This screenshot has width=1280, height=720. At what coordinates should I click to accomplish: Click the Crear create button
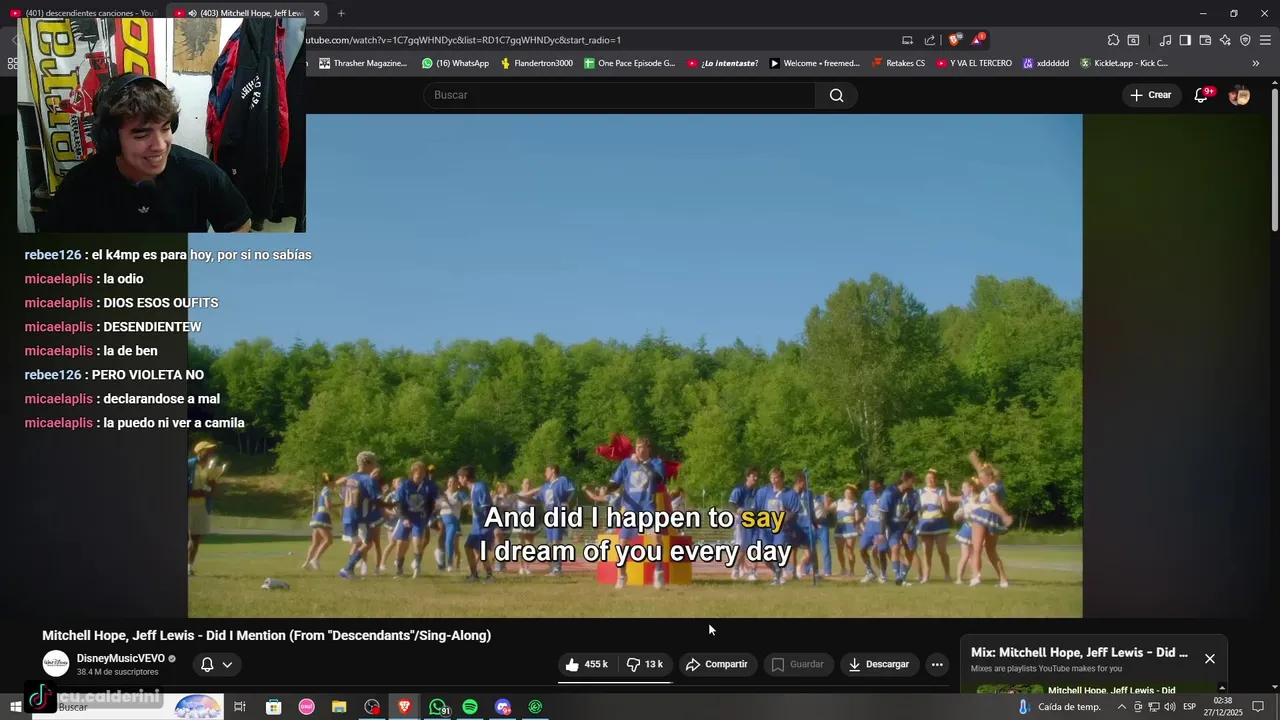(1151, 95)
